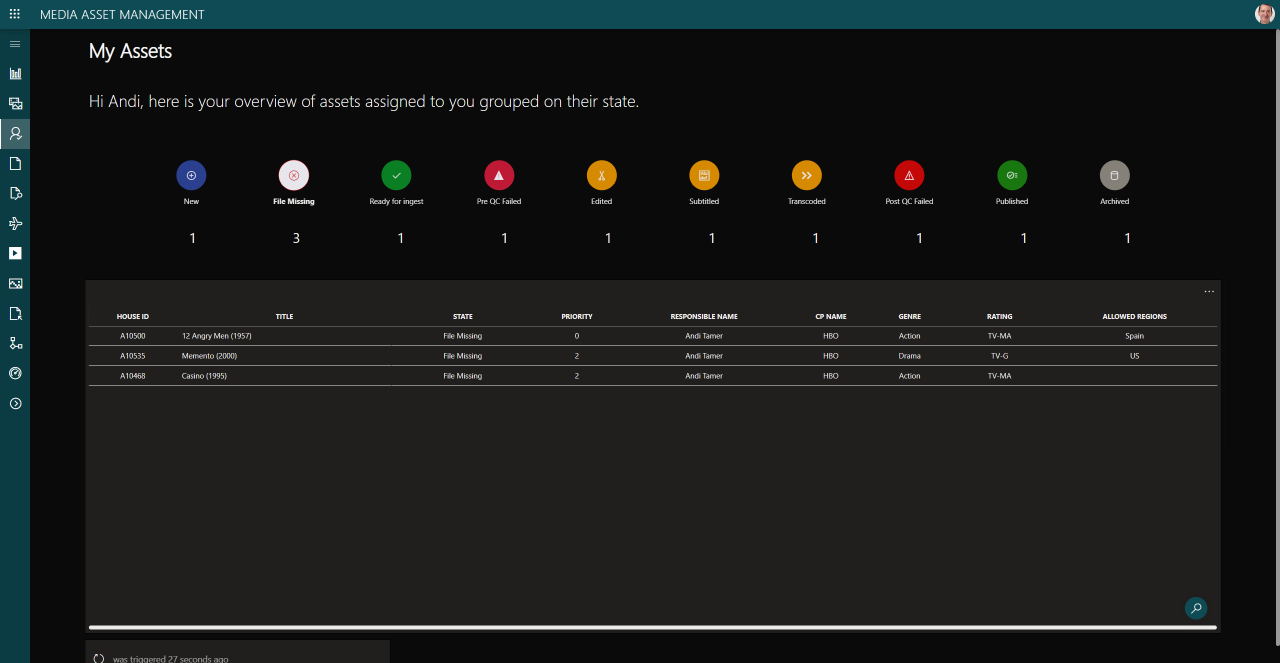This screenshot has width=1280, height=663.
Task: Open the user avatar account menu
Action: pyautogui.click(x=1263, y=14)
